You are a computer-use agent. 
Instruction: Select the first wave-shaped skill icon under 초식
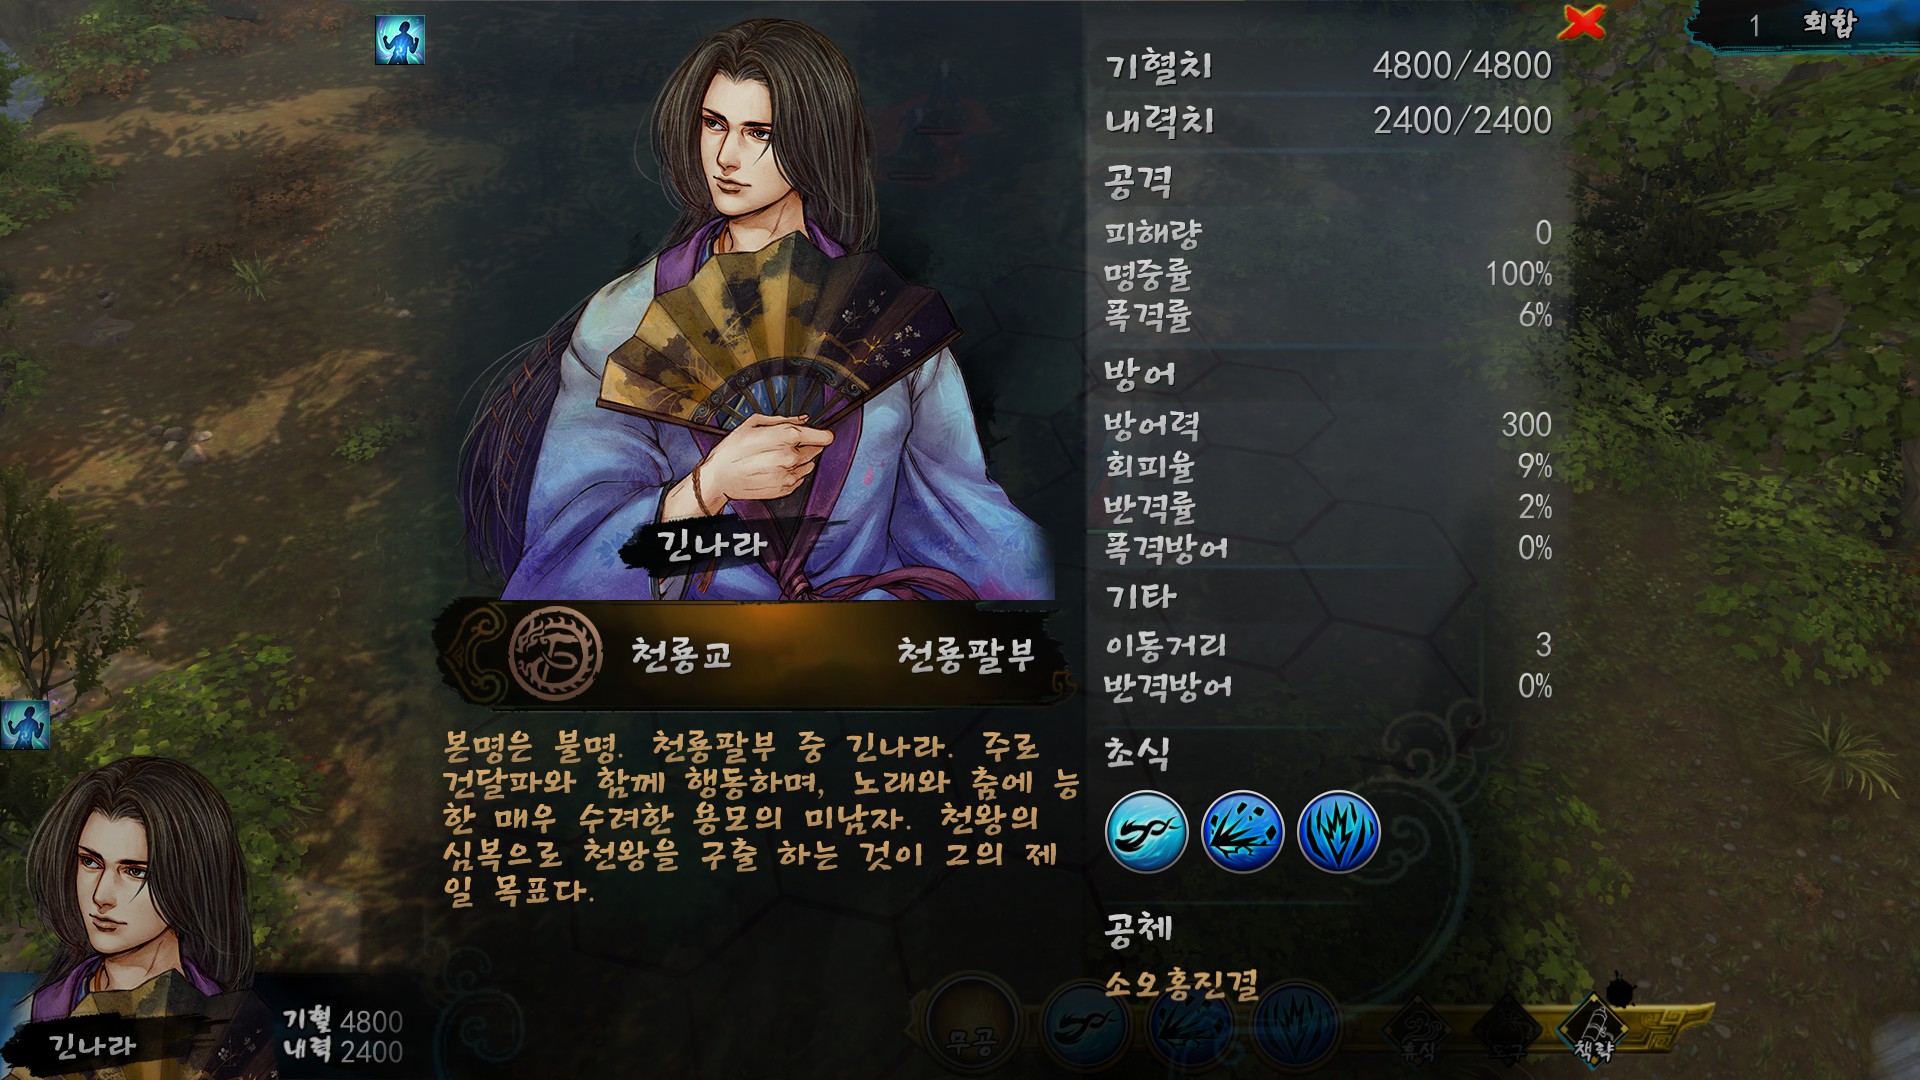pyautogui.click(x=1147, y=831)
